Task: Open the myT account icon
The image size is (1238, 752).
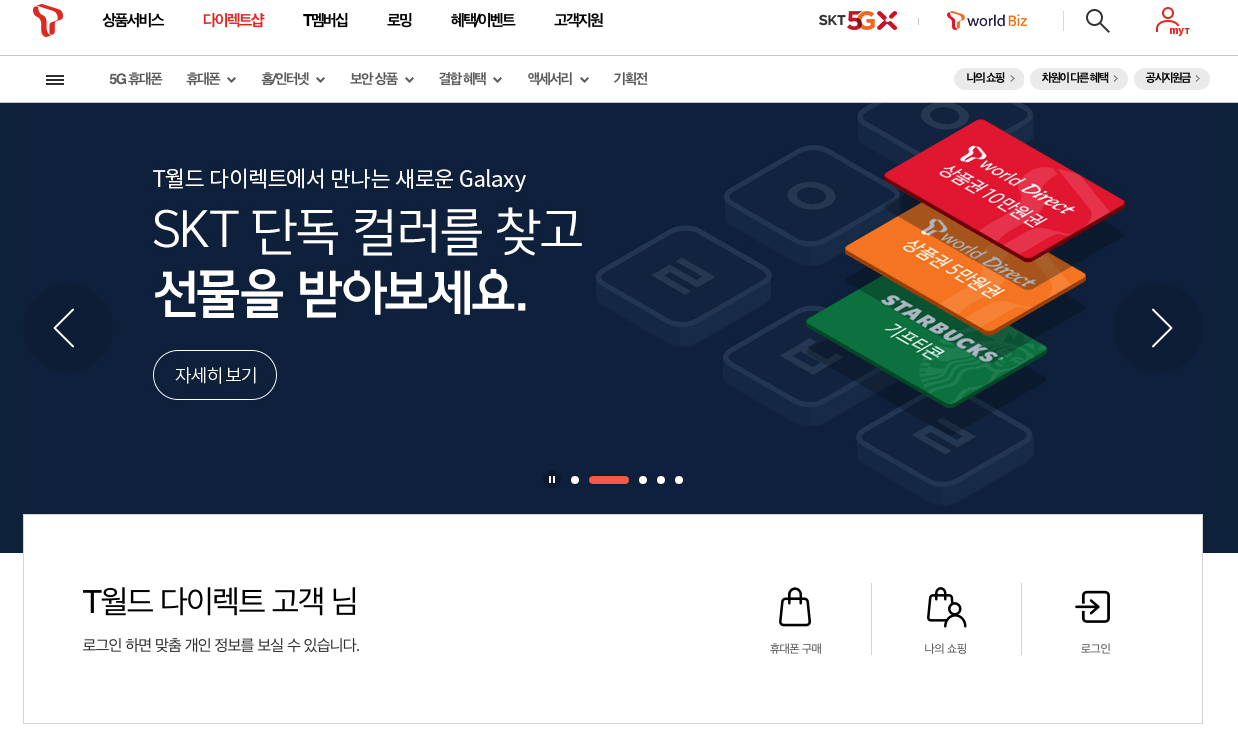Action: 1171,21
